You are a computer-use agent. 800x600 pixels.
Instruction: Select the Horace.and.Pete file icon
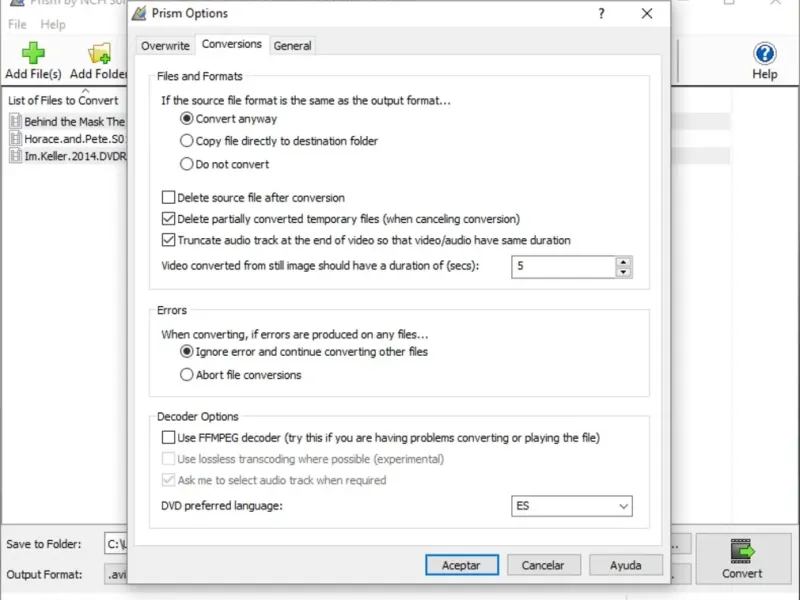pos(15,139)
